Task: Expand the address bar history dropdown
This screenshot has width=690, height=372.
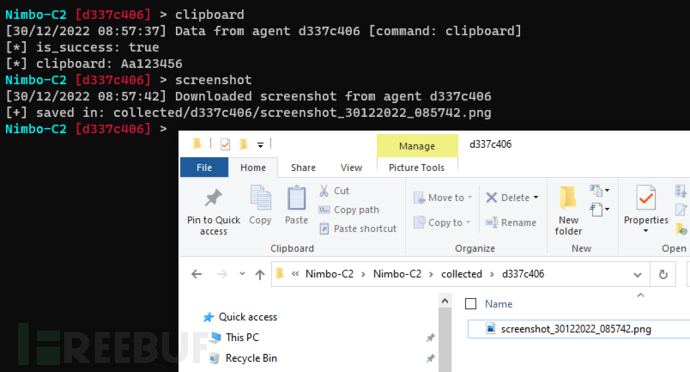Action: [637, 275]
